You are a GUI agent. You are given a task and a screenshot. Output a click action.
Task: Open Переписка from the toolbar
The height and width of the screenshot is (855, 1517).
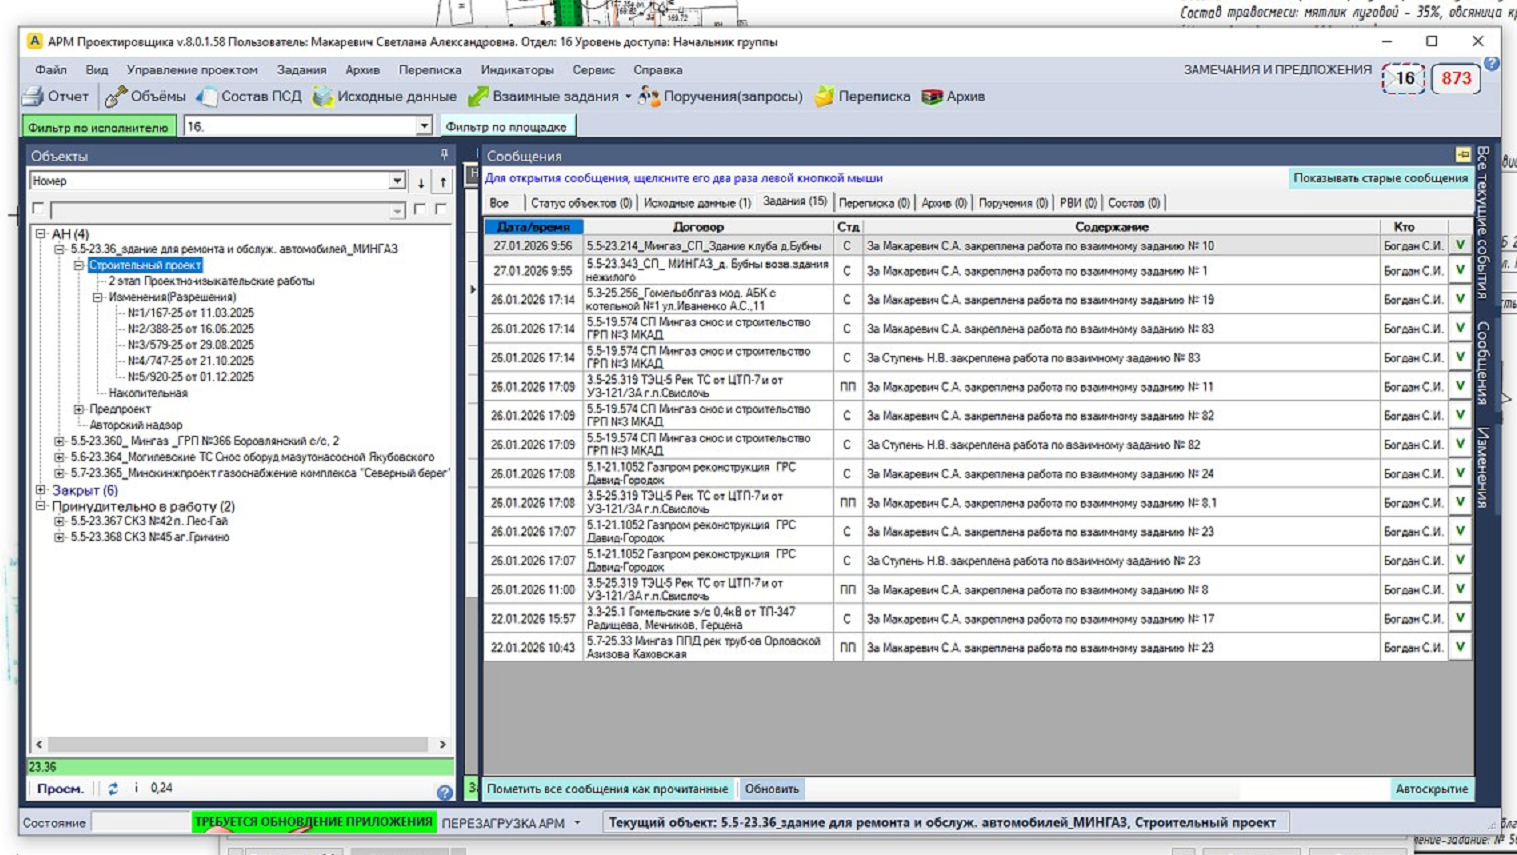coord(825,97)
